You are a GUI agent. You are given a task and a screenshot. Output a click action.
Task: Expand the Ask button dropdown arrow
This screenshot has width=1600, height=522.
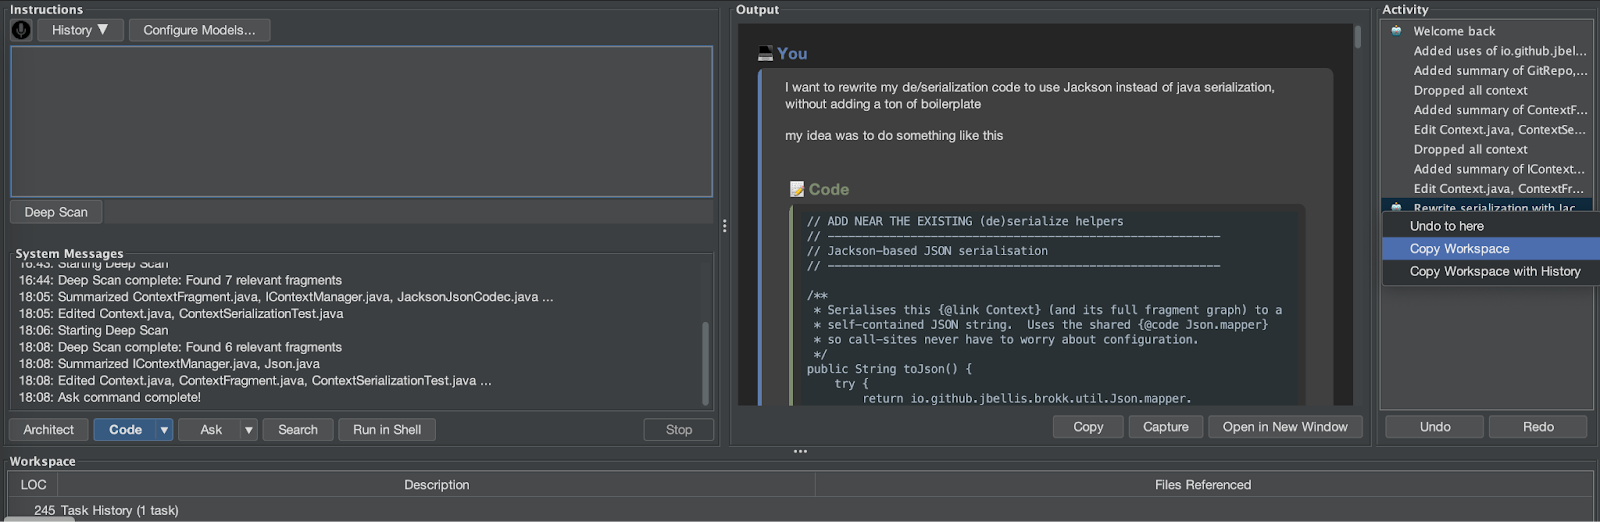coord(249,430)
